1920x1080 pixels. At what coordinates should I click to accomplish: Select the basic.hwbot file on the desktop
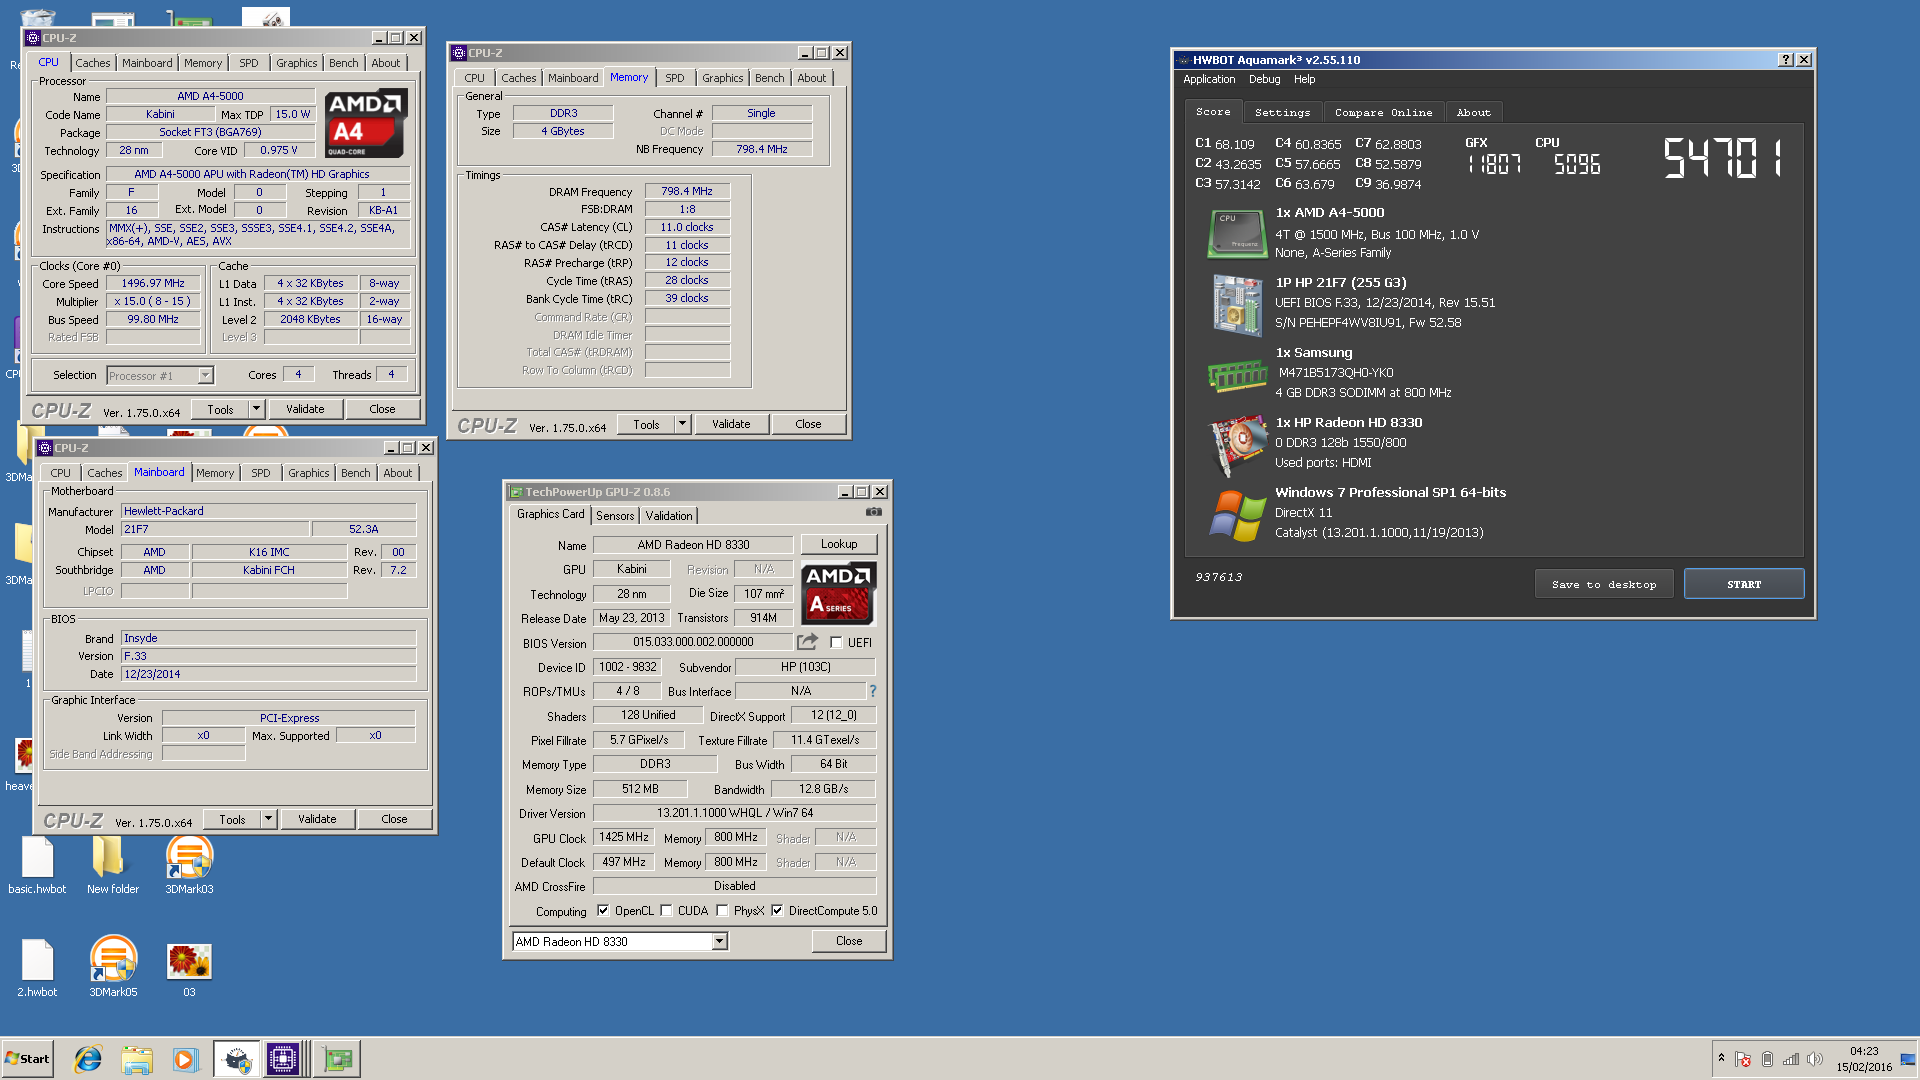(x=37, y=866)
